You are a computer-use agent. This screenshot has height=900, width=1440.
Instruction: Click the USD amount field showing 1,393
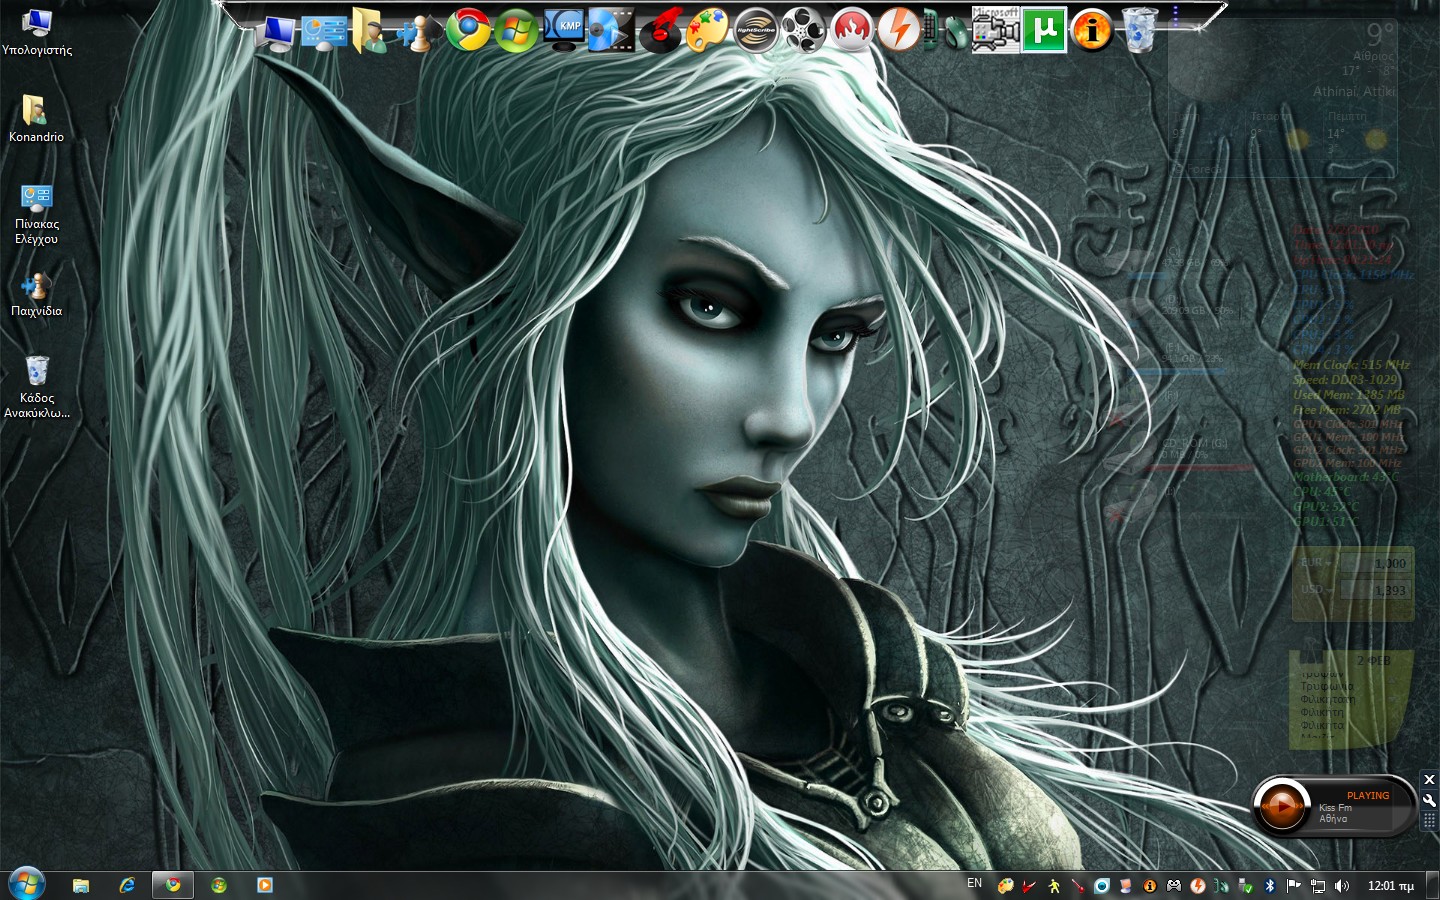click(1375, 590)
